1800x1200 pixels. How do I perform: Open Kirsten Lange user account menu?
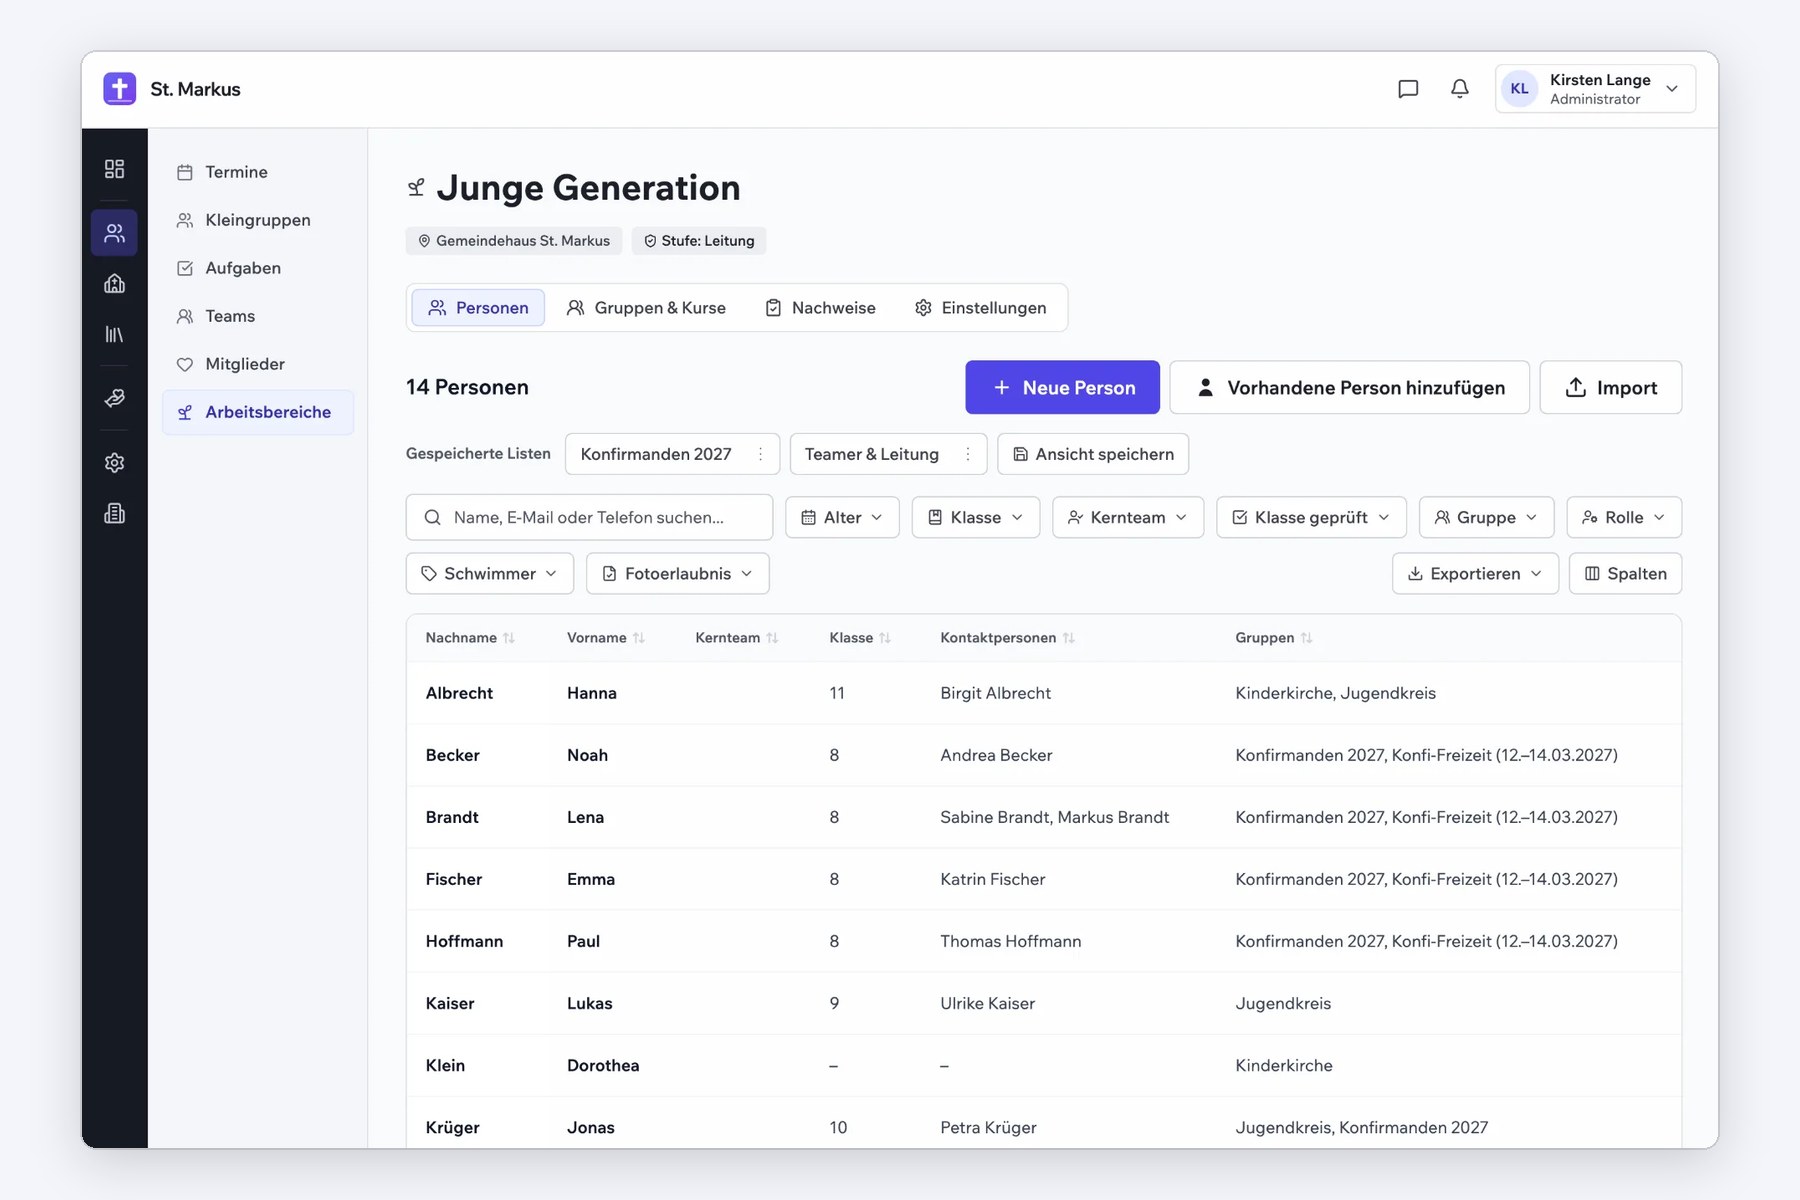(1595, 89)
